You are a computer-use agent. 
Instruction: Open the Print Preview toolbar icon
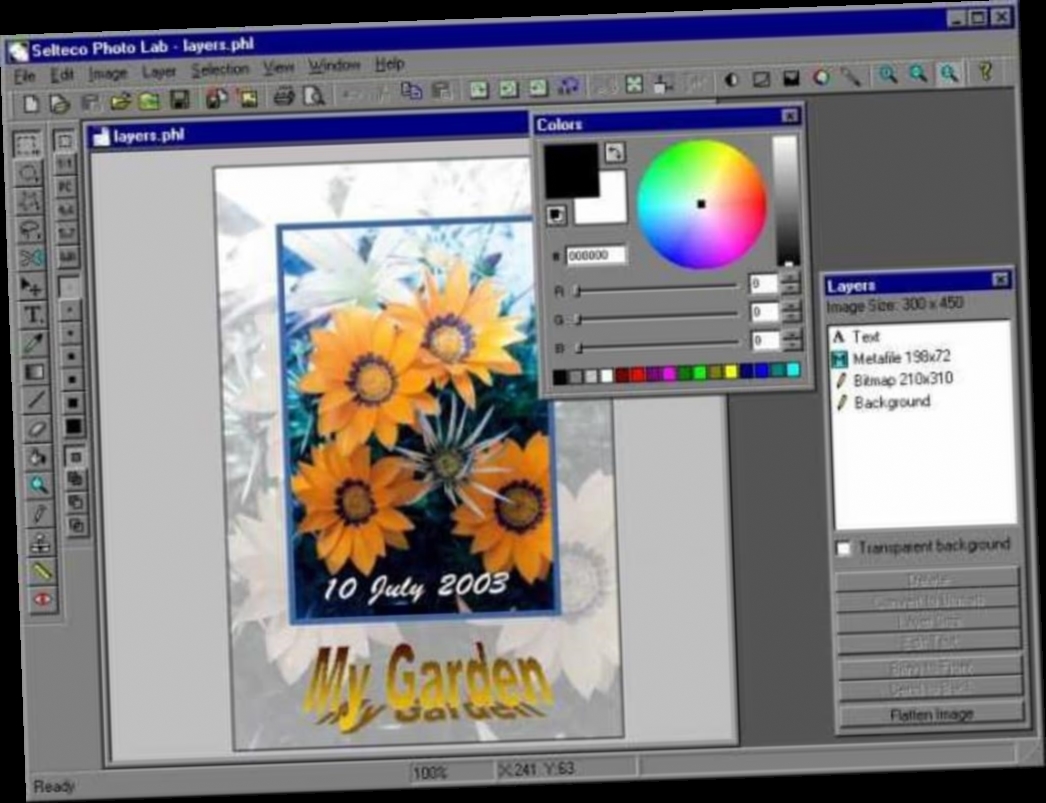[x=312, y=96]
